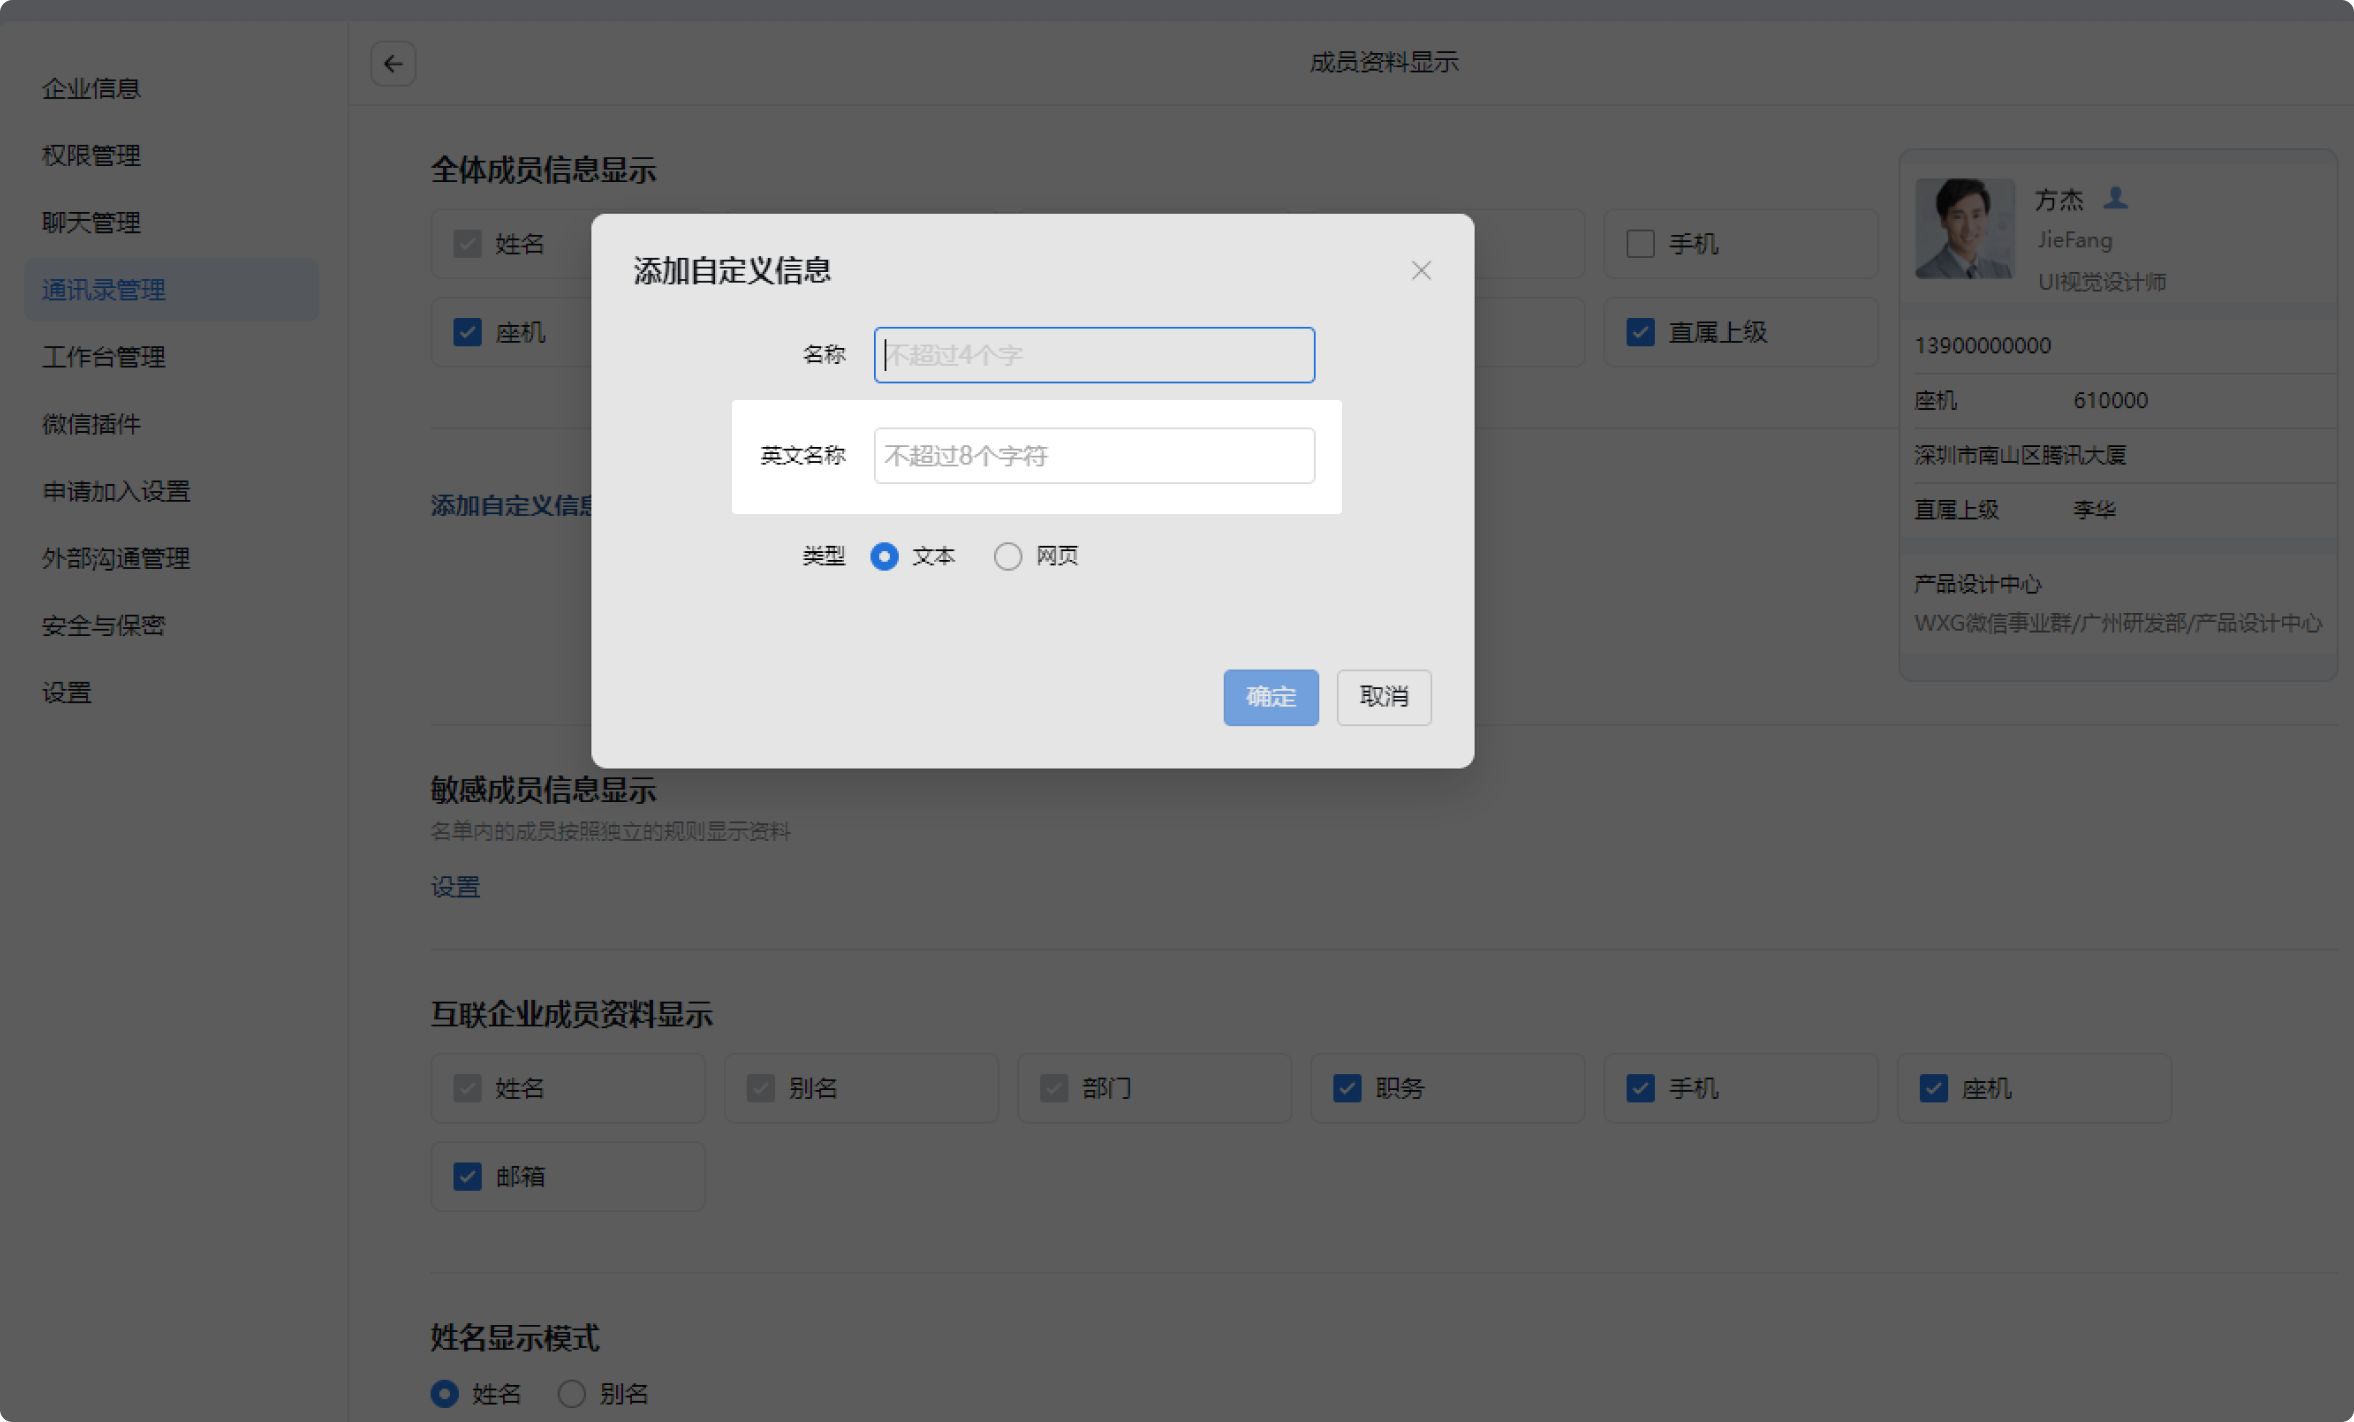Click 深圳市南山区腾讯大厦 address text
Screen dimensions: 2354x1422
(x=2020, y=455)
